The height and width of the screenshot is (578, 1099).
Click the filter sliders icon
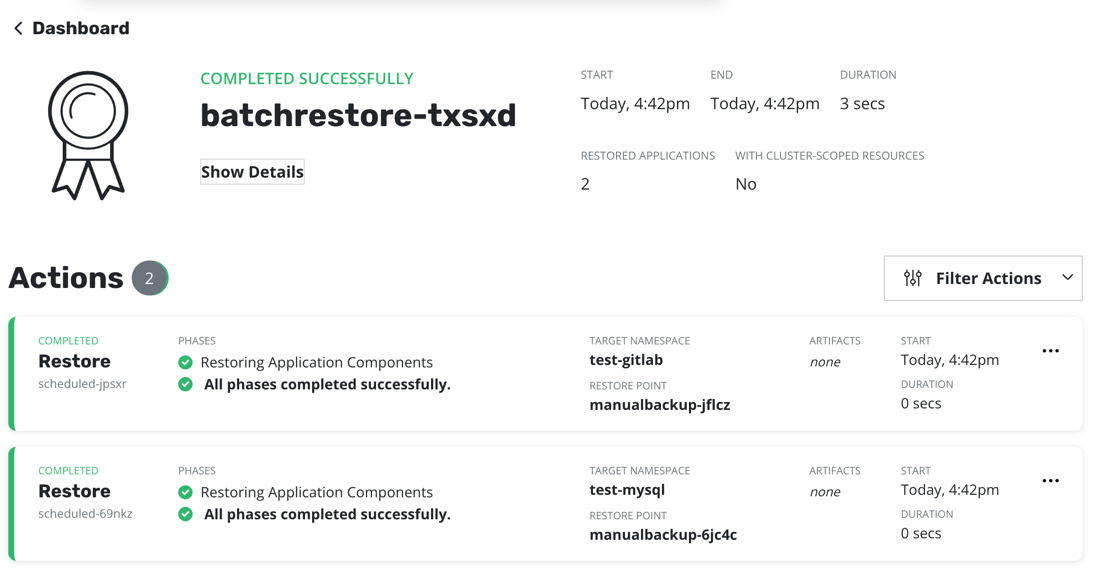912,279
